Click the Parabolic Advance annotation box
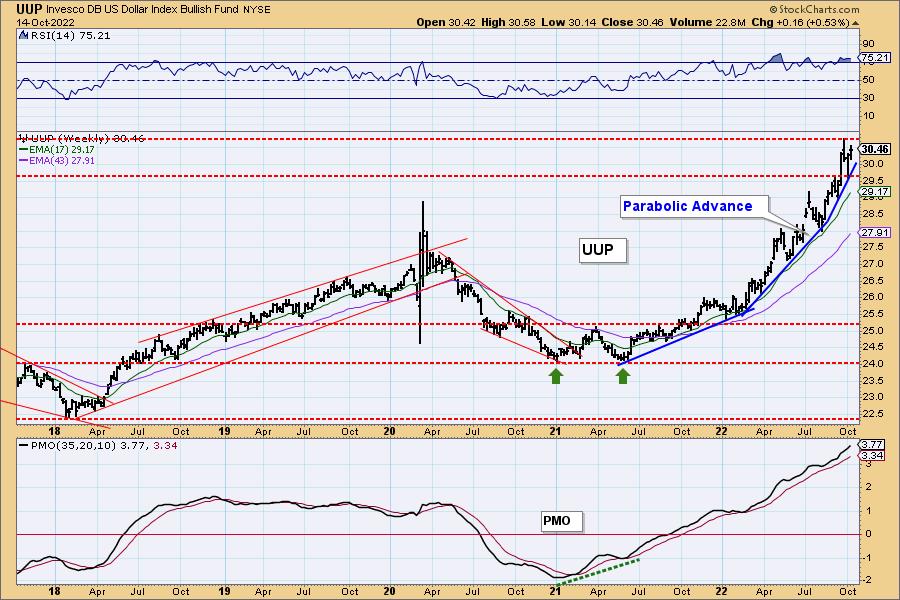This screenshot has width=900, height=600. pos(693,206)
